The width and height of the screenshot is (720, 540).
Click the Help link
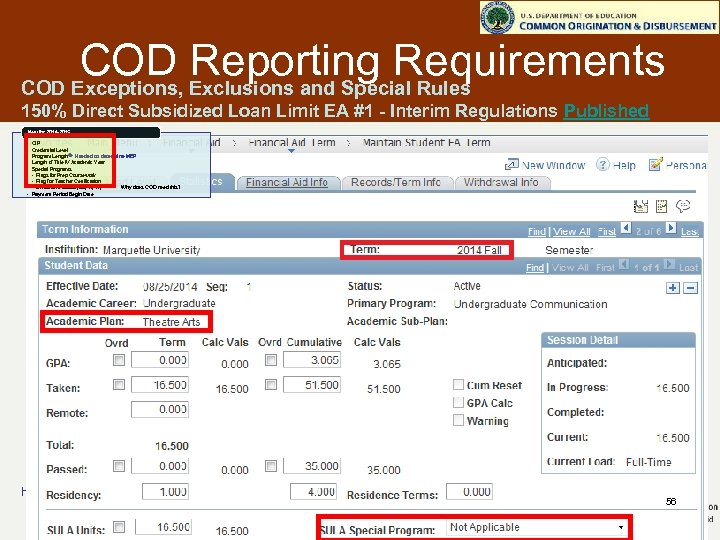pos(624,165)
